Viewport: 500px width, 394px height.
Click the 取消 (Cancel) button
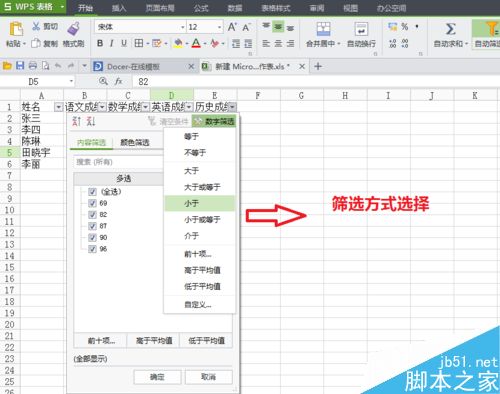click(x=208, y=377)
